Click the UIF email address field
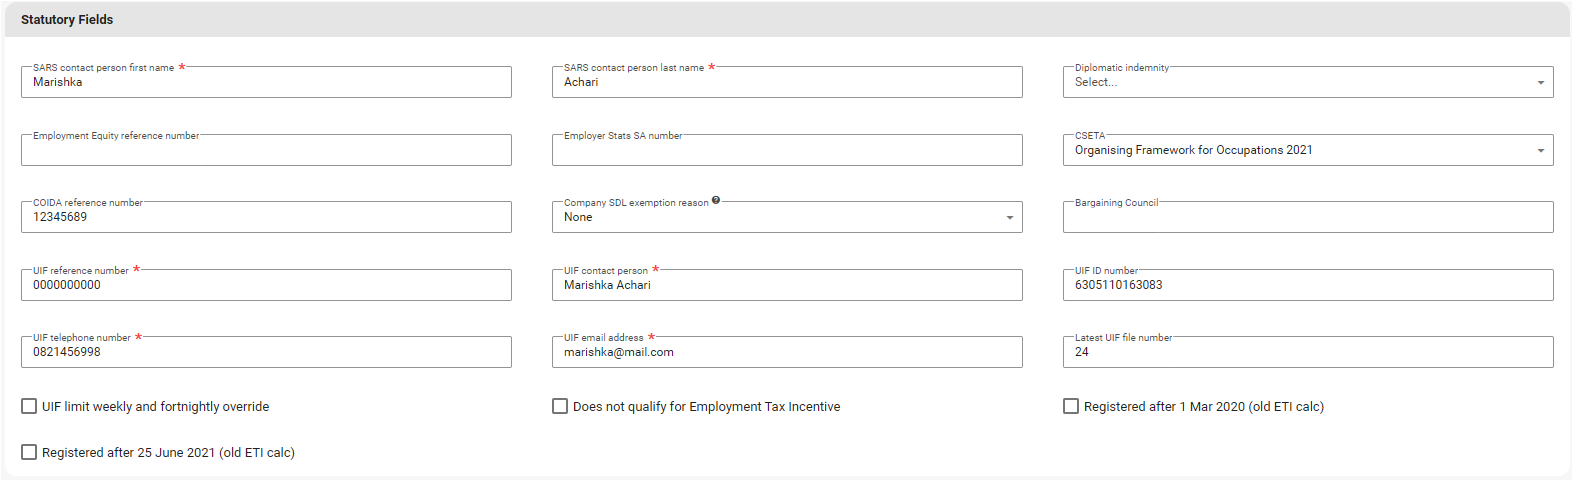1573x481 pixels. tap(786, 353)
